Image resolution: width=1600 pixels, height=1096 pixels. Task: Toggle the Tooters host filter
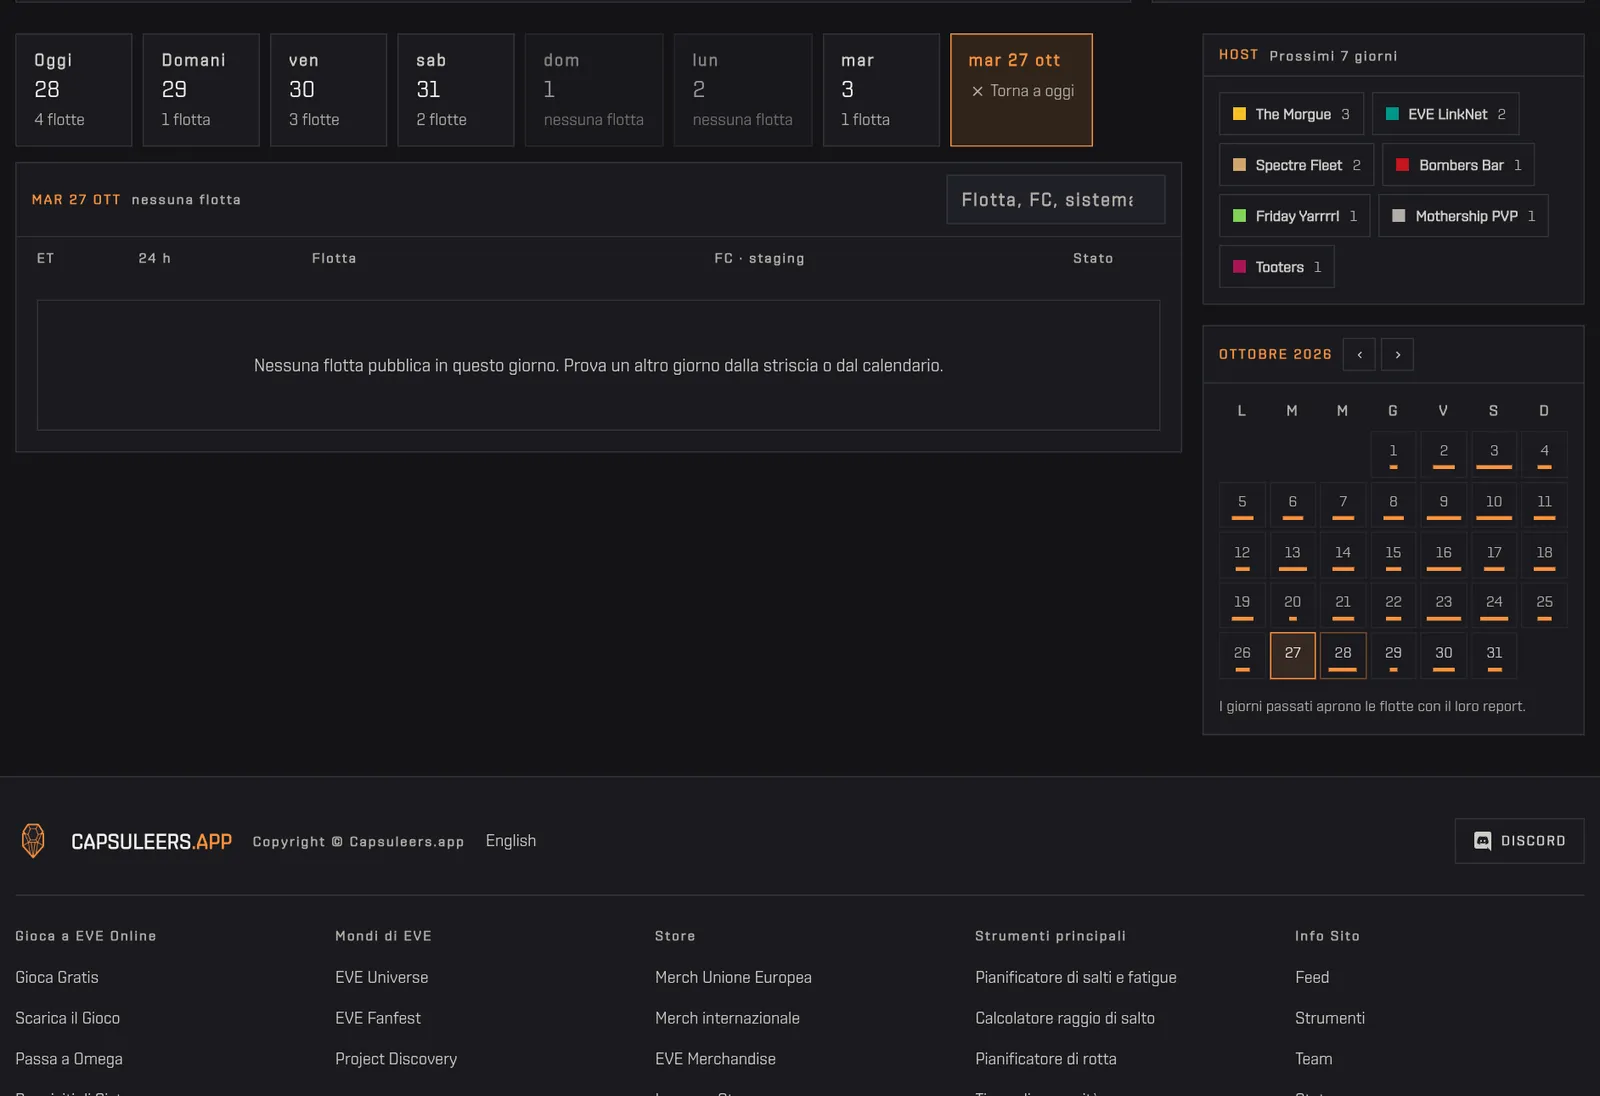1276,267
